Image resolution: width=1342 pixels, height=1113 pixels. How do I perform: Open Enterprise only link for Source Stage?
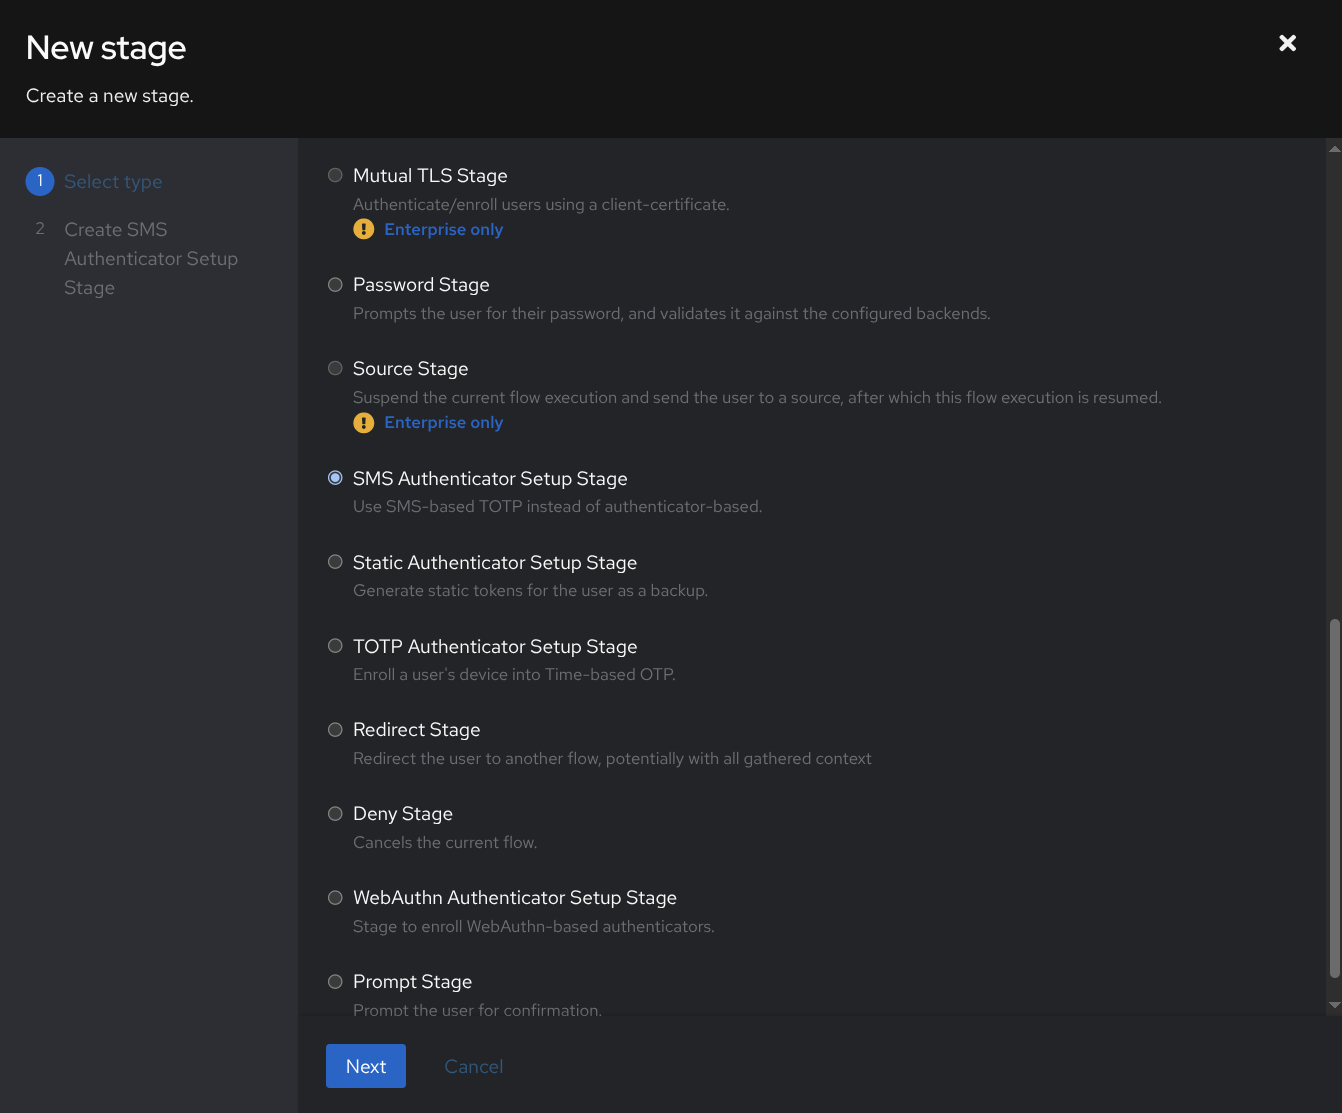pyautogui.click(x=443, y=423)
